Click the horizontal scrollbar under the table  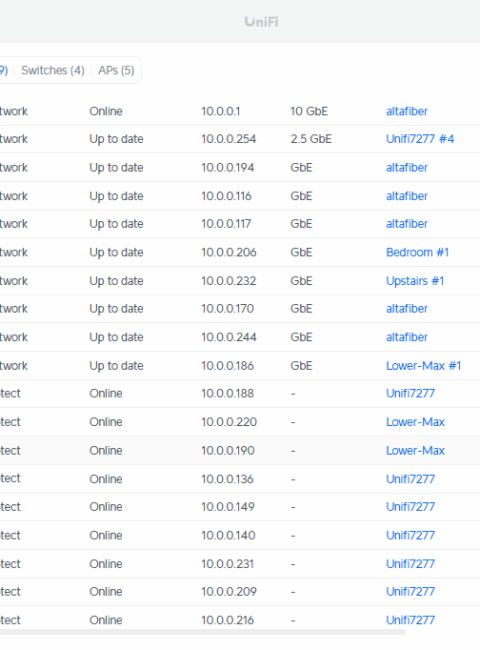pos(202,632)
